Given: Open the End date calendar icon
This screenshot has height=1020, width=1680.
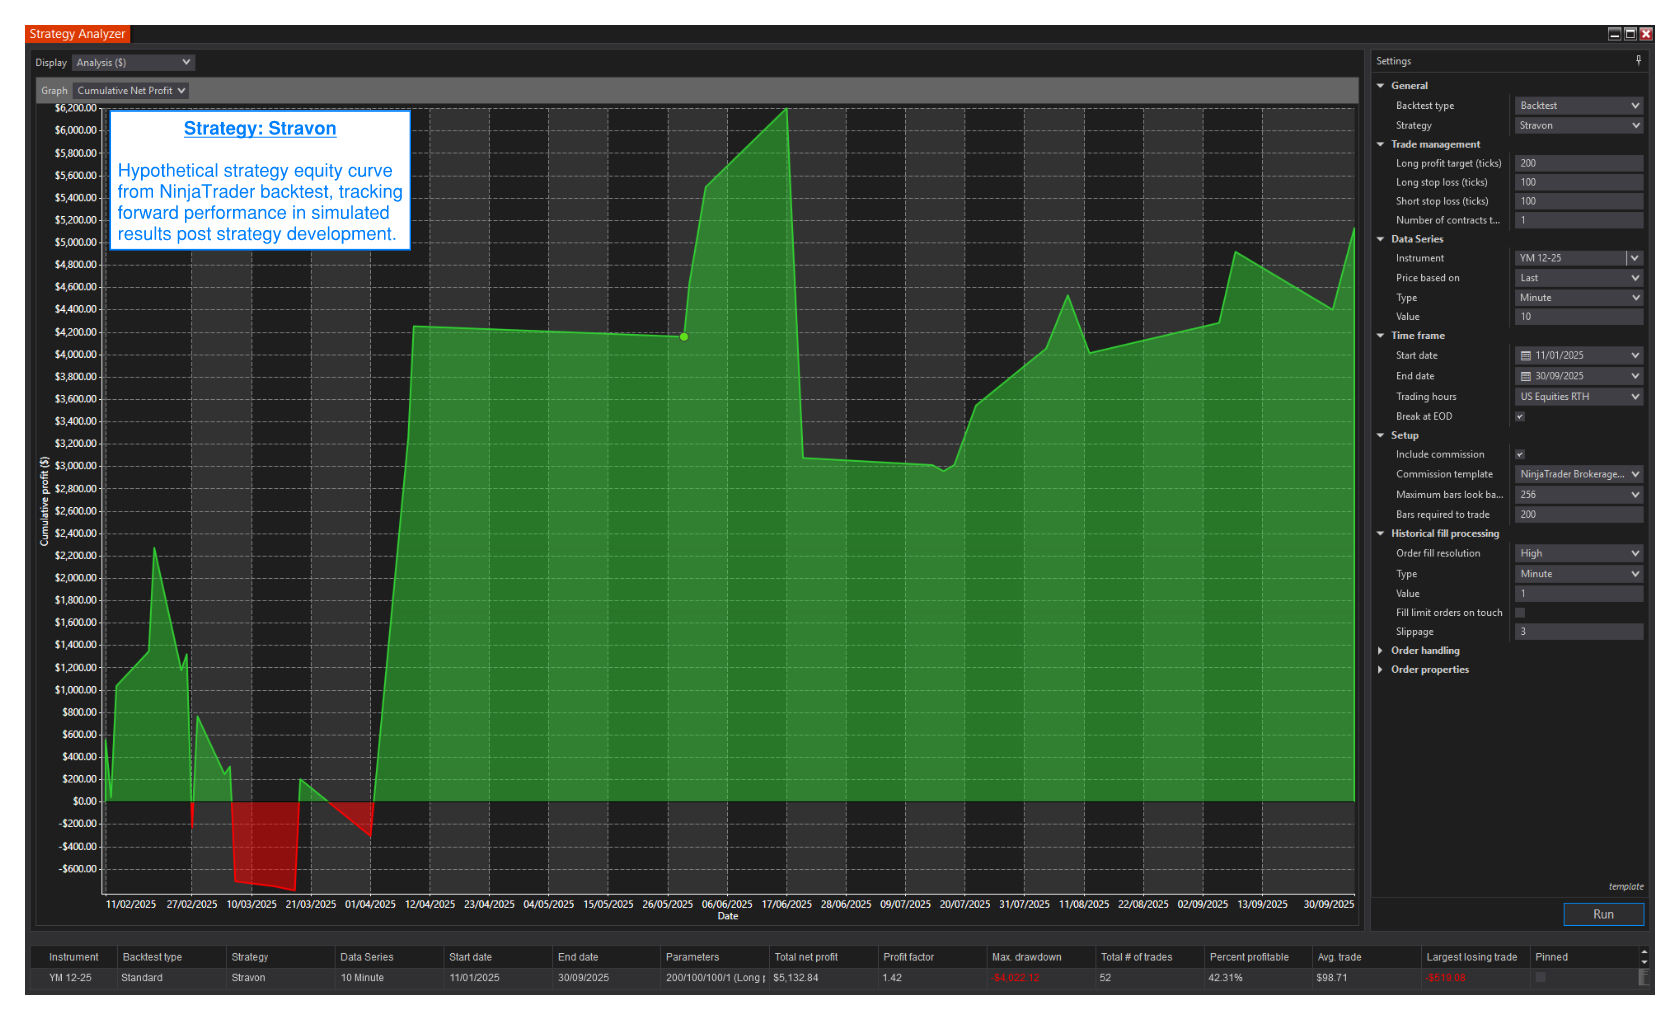Looking at the screenshot, I should (x=1526, y=377).
